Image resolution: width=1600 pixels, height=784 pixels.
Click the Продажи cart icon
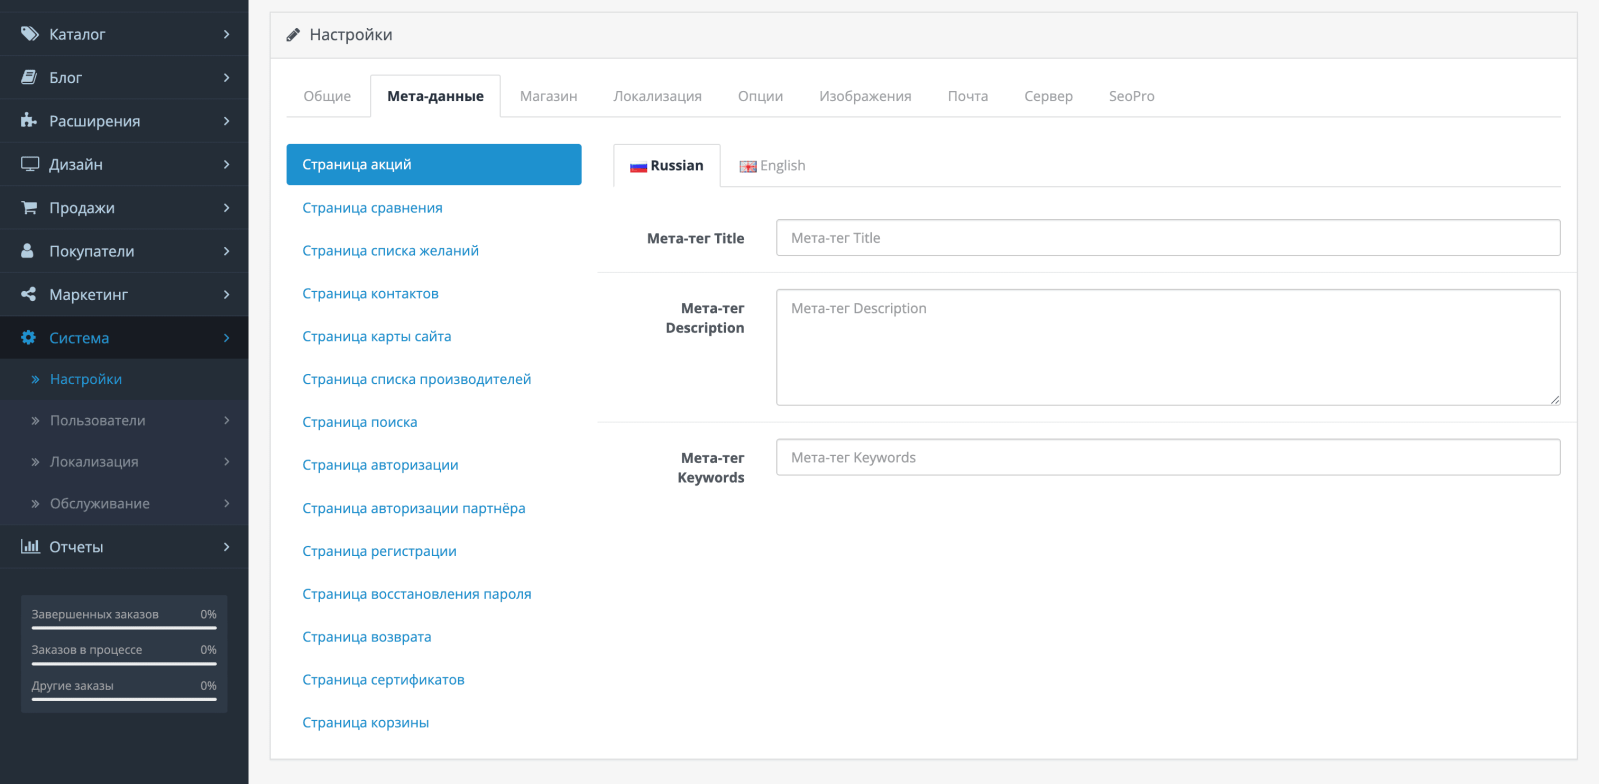coord(30,207)
